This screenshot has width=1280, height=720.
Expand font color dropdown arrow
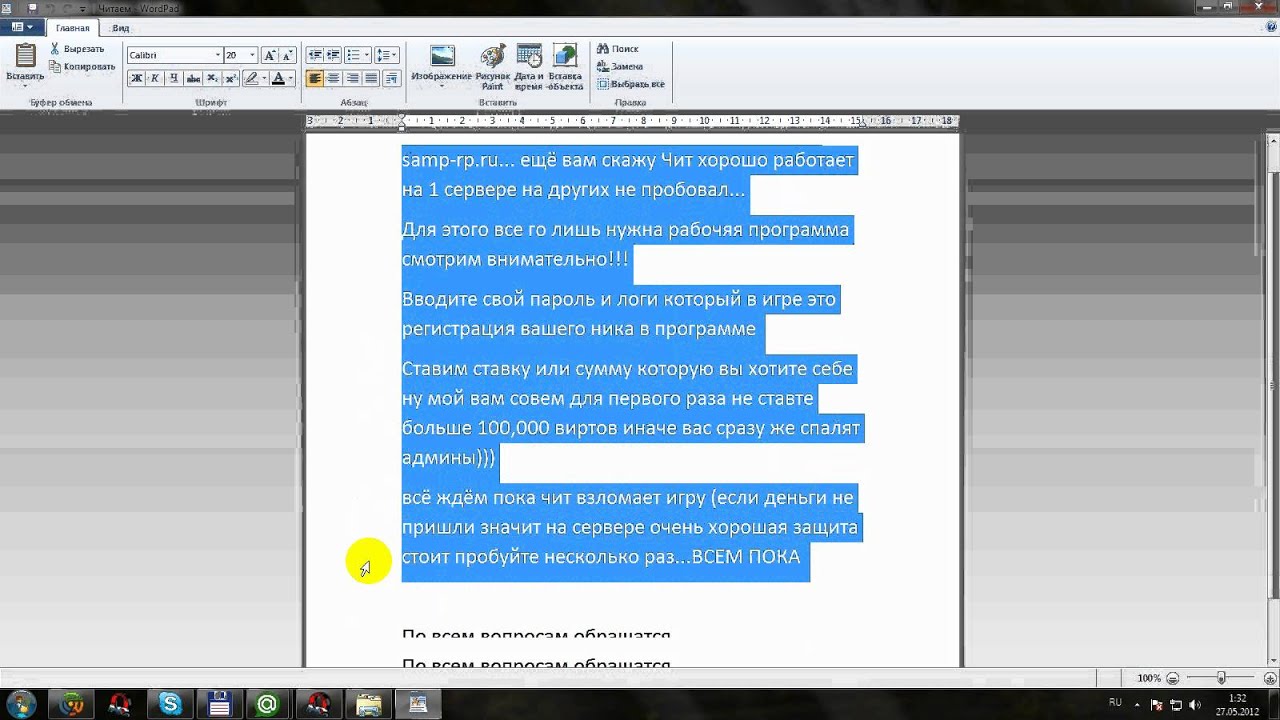pos(291,78)
